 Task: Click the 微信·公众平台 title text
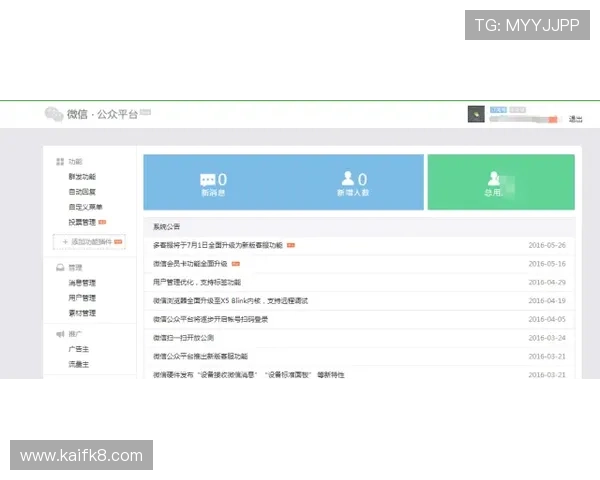102,114
